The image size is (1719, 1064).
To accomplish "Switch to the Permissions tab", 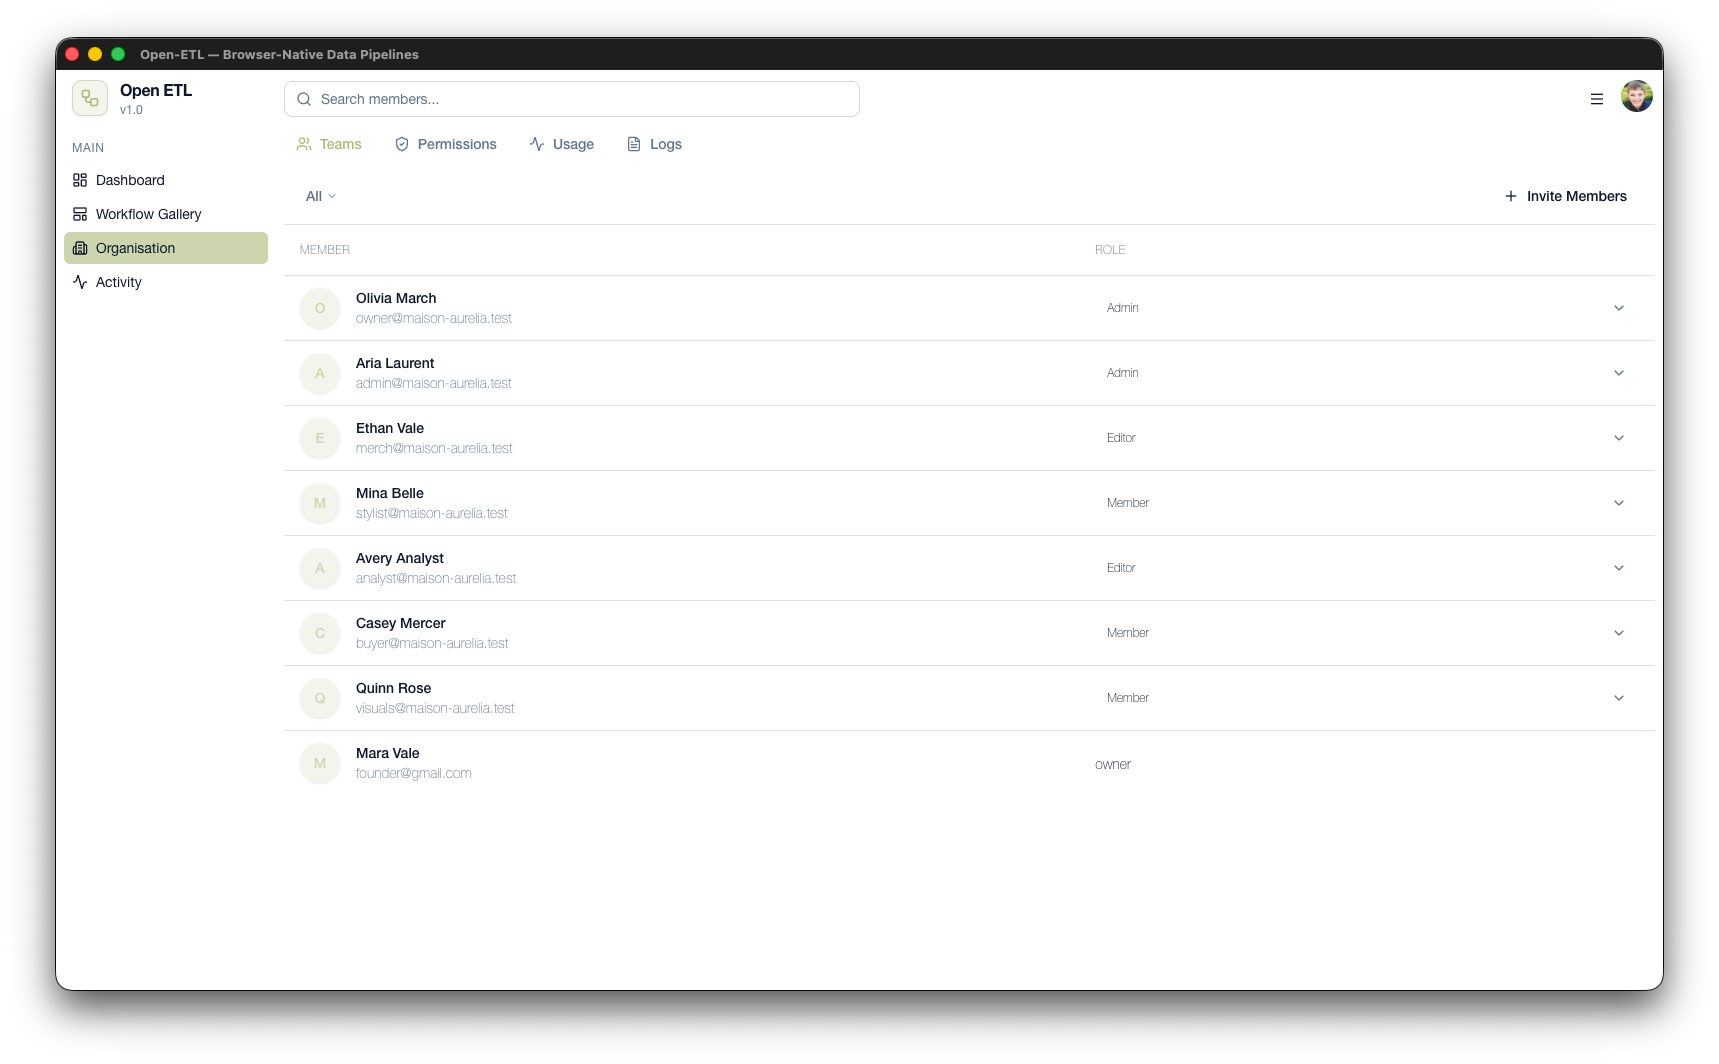I will click(445, 144).
